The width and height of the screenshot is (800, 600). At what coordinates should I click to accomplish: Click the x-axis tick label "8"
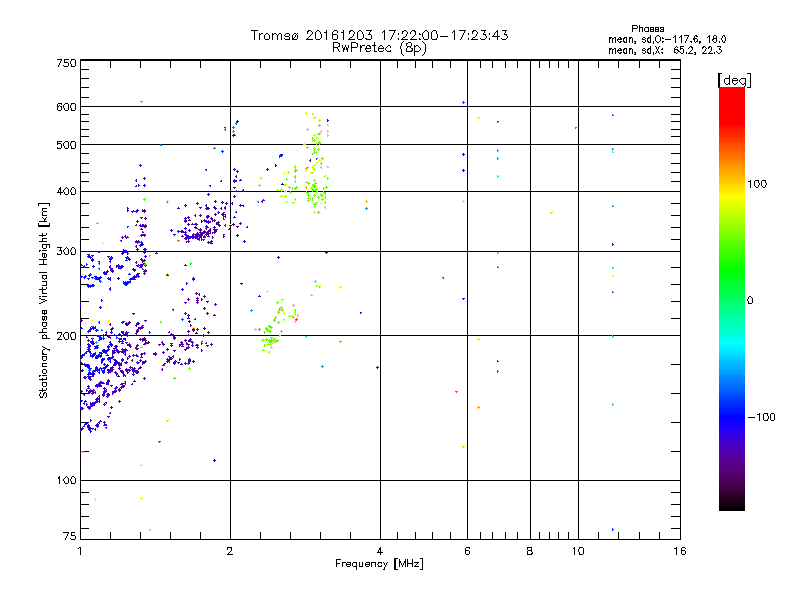coord(530,551)
